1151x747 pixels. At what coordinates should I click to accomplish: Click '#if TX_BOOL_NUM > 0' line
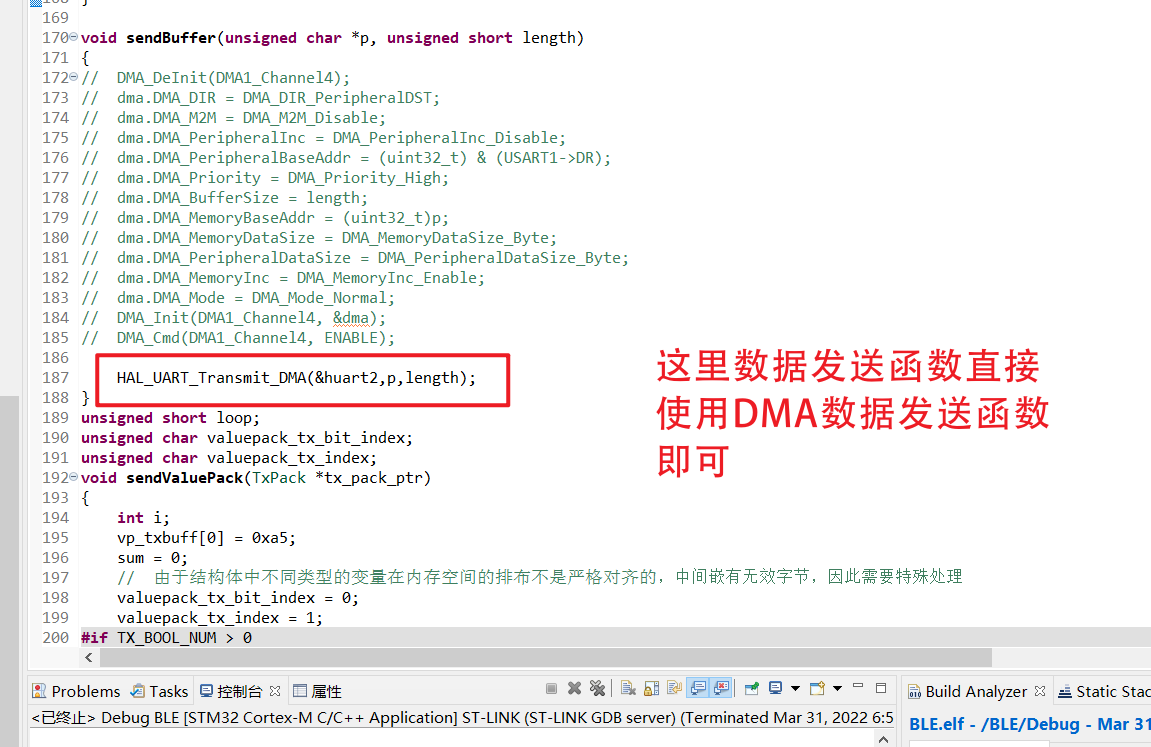[x=167, y=638]
